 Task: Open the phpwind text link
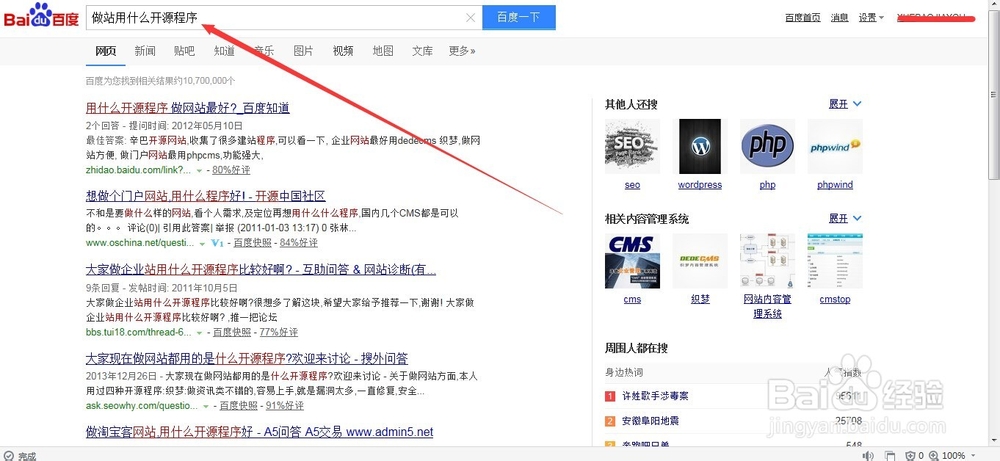click(835, 185)
